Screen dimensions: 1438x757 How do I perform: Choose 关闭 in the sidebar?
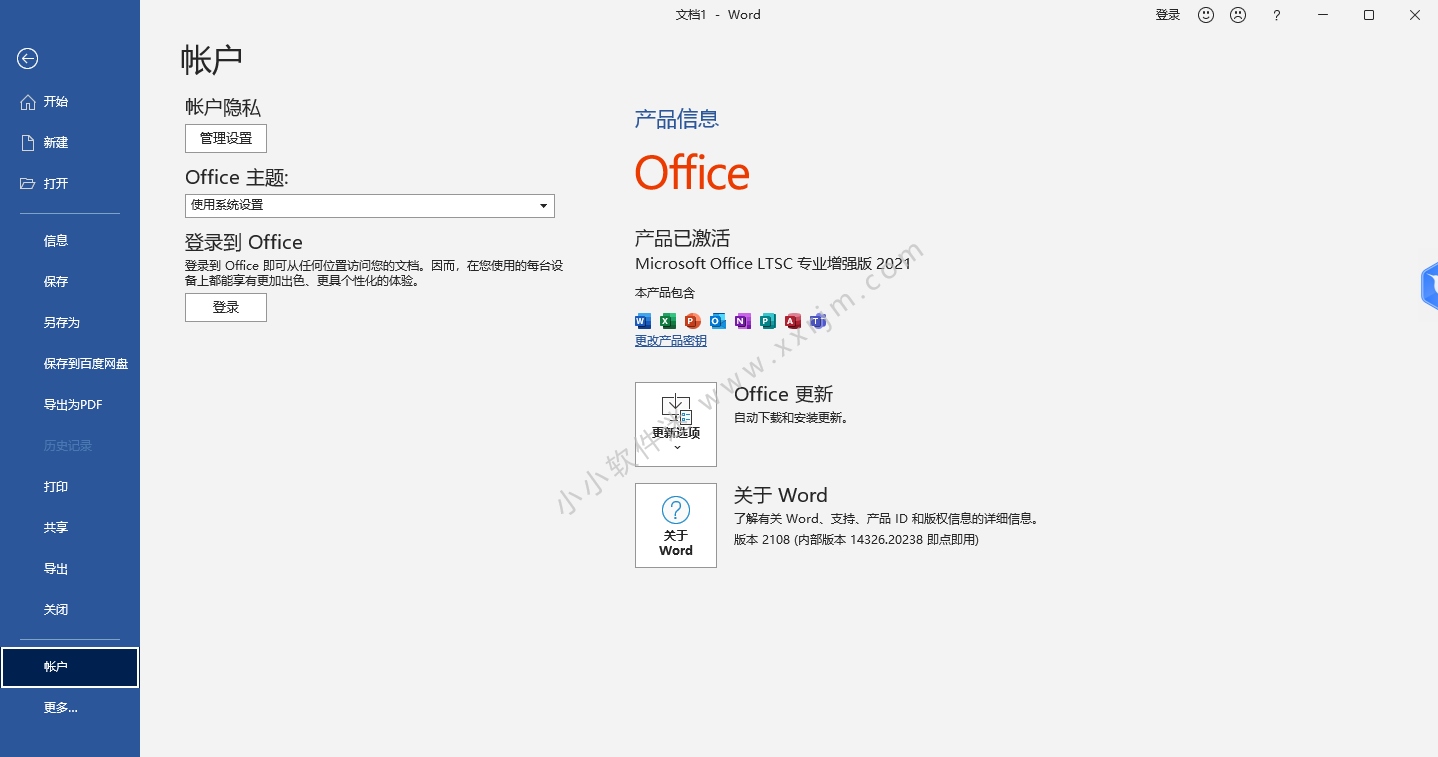tap(70, 610)
